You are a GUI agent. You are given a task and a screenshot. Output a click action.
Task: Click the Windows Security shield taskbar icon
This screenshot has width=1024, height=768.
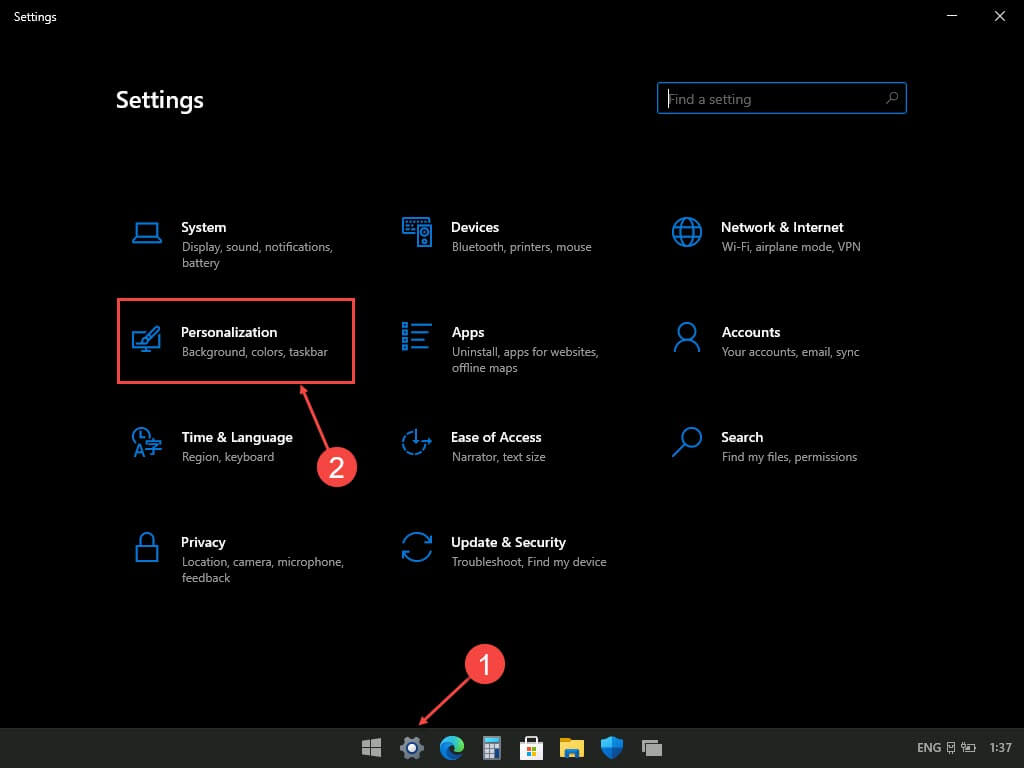[x=611, y=748]
